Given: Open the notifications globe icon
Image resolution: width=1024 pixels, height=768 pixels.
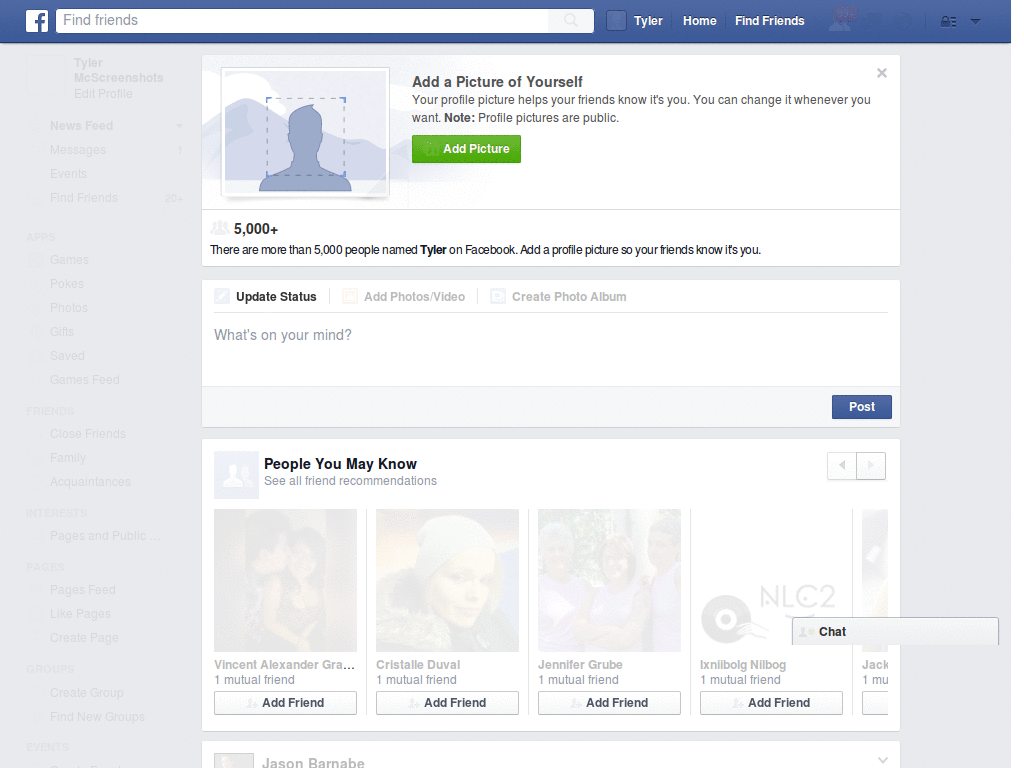Looking at the screenshot, I should (903, 21).
